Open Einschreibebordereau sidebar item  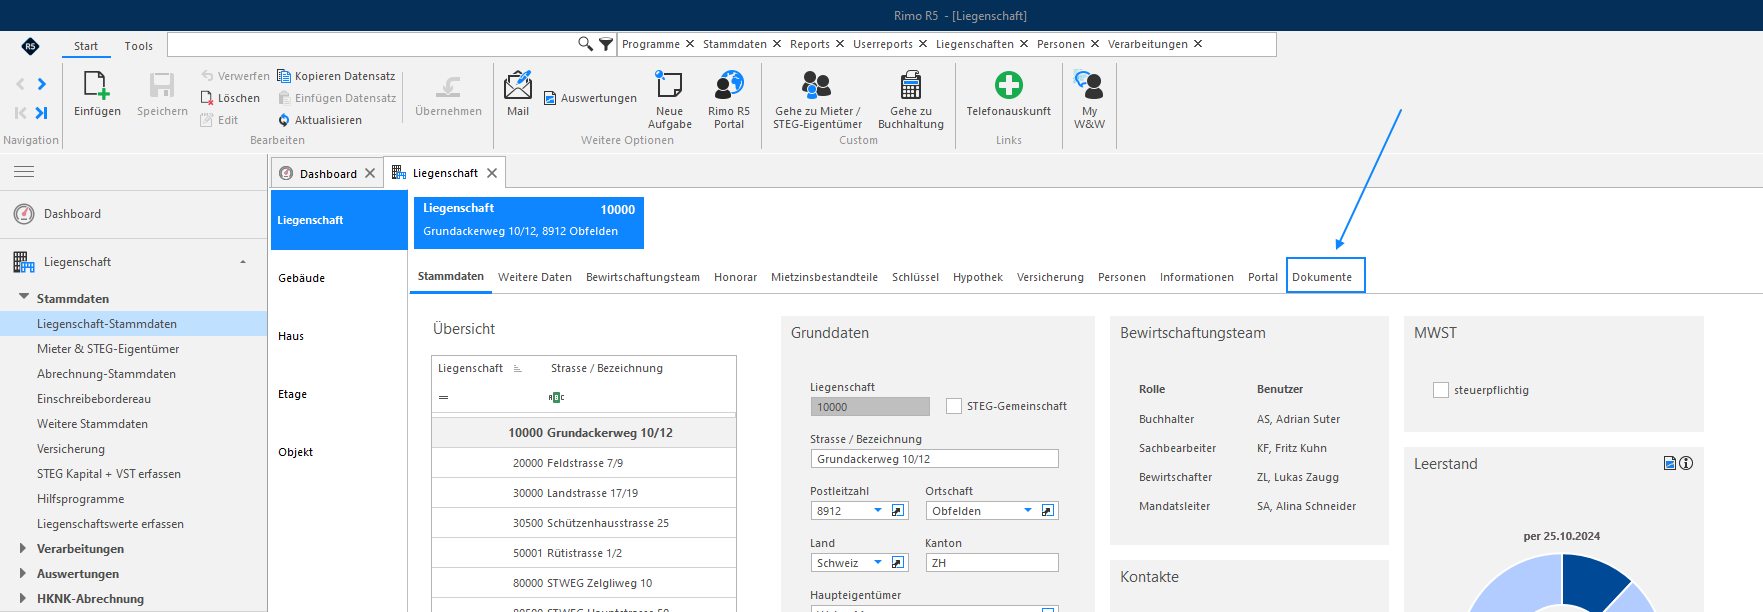point(94,399)
